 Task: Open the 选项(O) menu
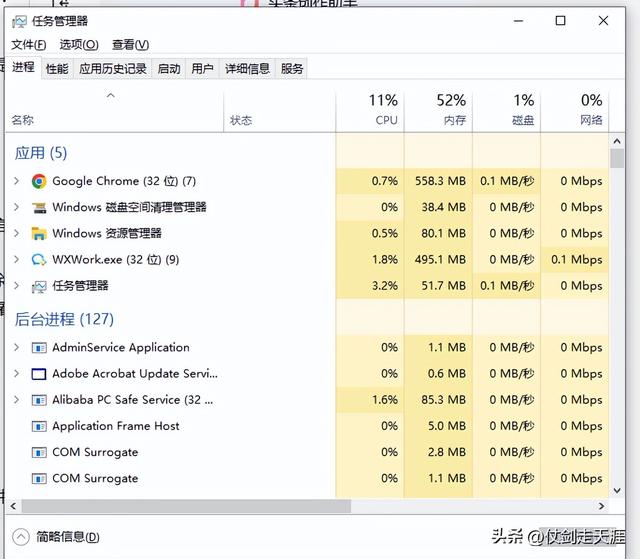pyautogui.click(x=79, y=44)
